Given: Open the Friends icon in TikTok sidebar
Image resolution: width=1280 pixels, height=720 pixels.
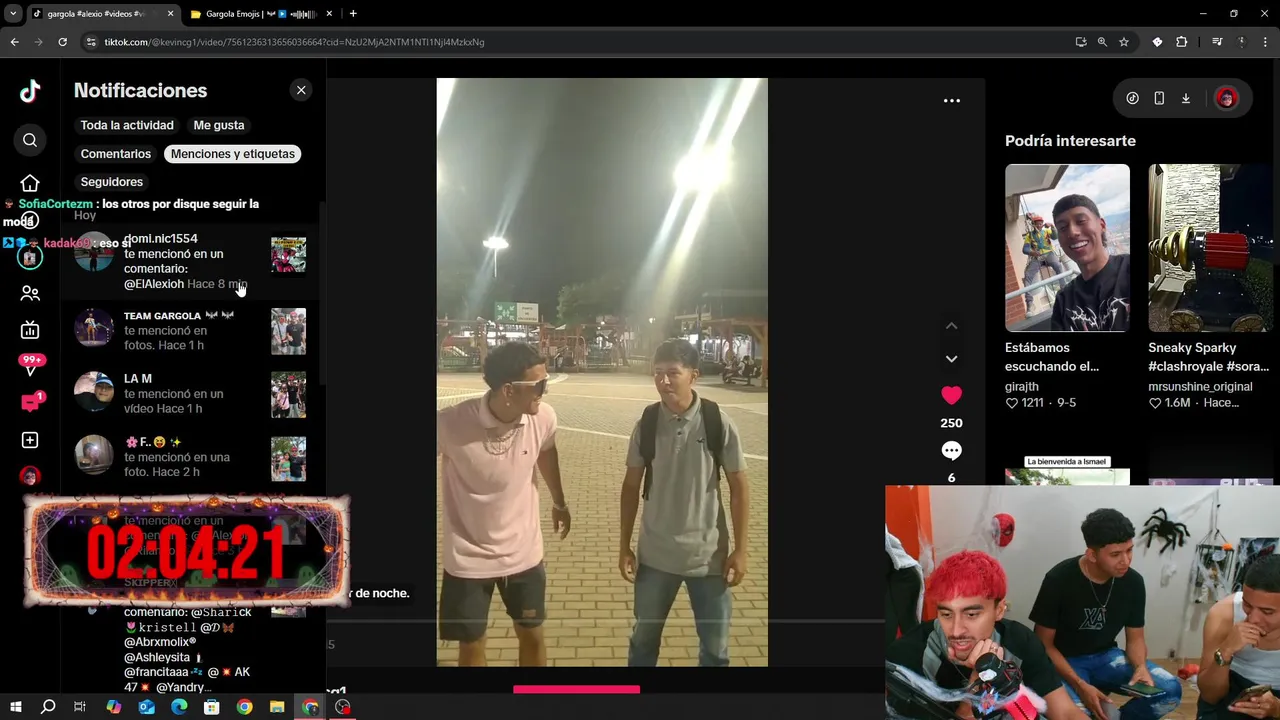Looking at the screenshot, I should 30,293.
